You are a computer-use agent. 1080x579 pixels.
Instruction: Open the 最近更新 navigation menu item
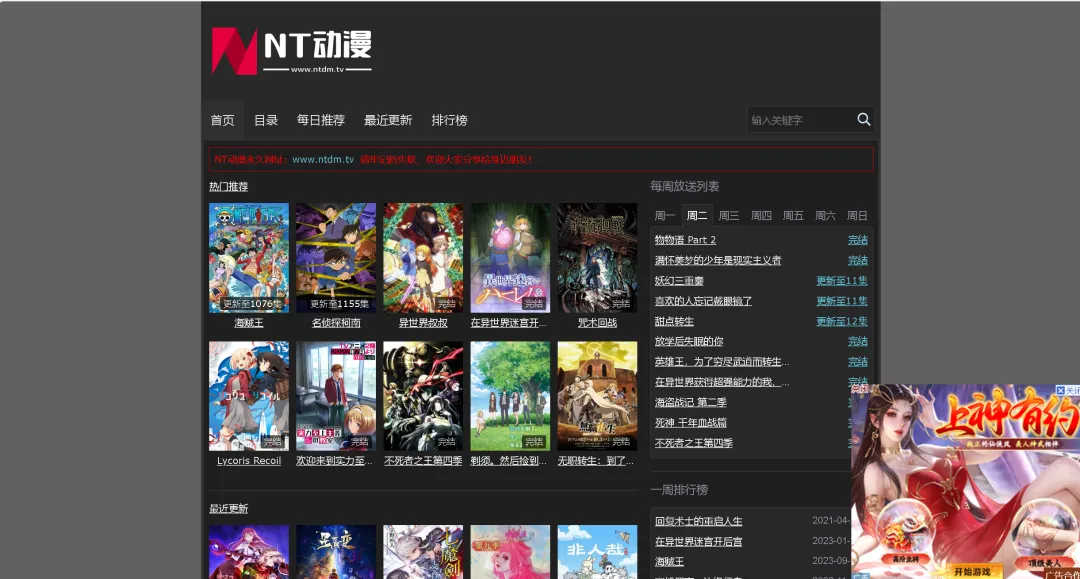pyautogui.click(x=388, y=120)
